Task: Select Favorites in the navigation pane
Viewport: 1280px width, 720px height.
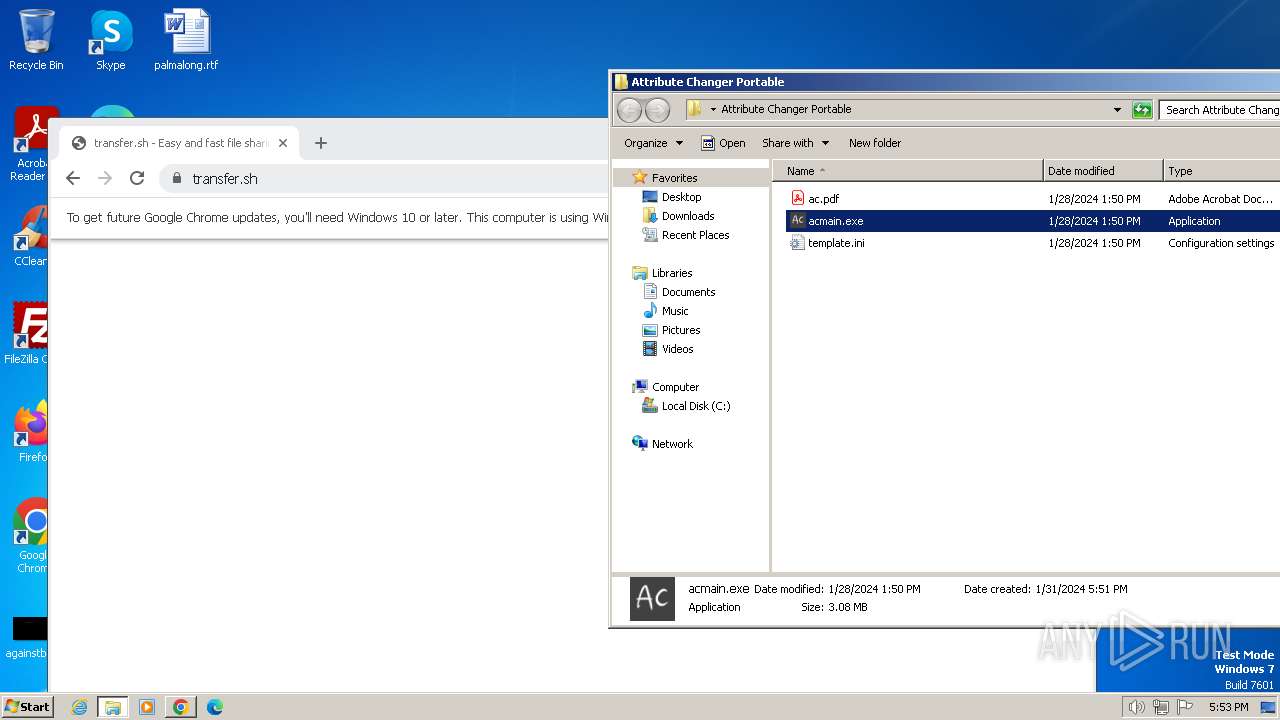Action: (x=674, y=178)
